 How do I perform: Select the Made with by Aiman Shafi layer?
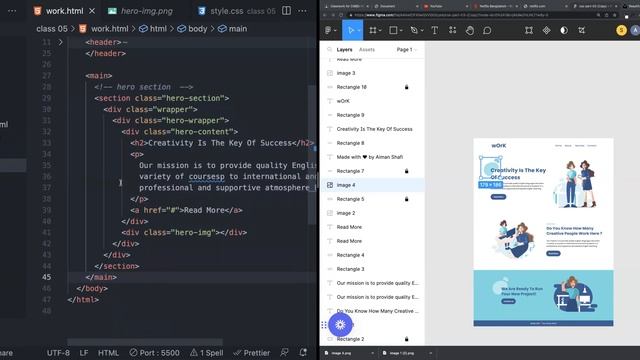(373, 157)
